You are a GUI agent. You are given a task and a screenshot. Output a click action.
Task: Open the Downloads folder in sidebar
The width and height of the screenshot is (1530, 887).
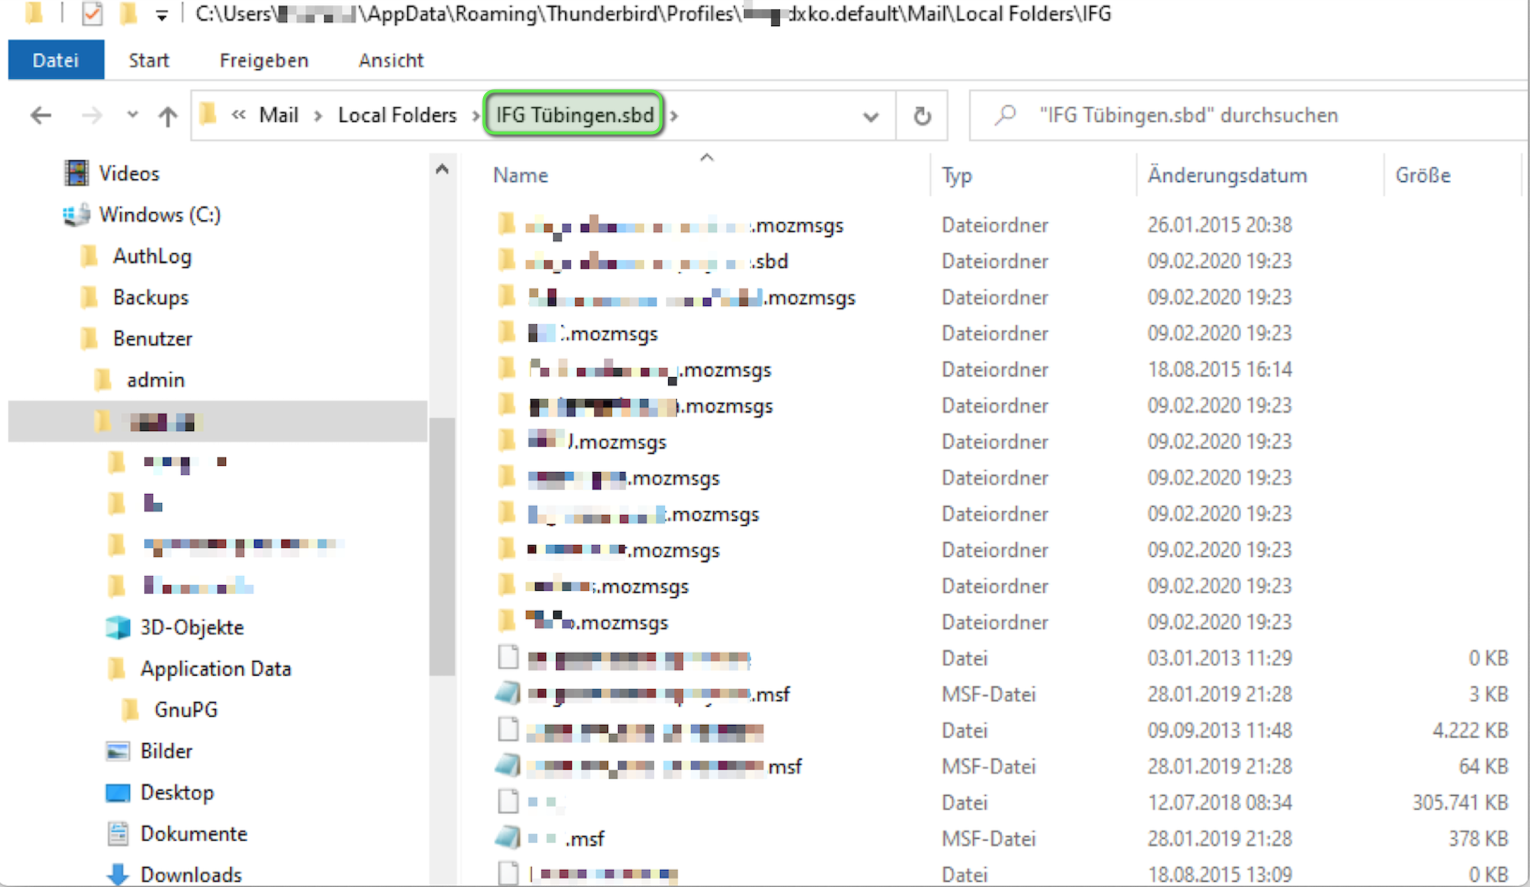pyautogui.click(x=191, y=874)
